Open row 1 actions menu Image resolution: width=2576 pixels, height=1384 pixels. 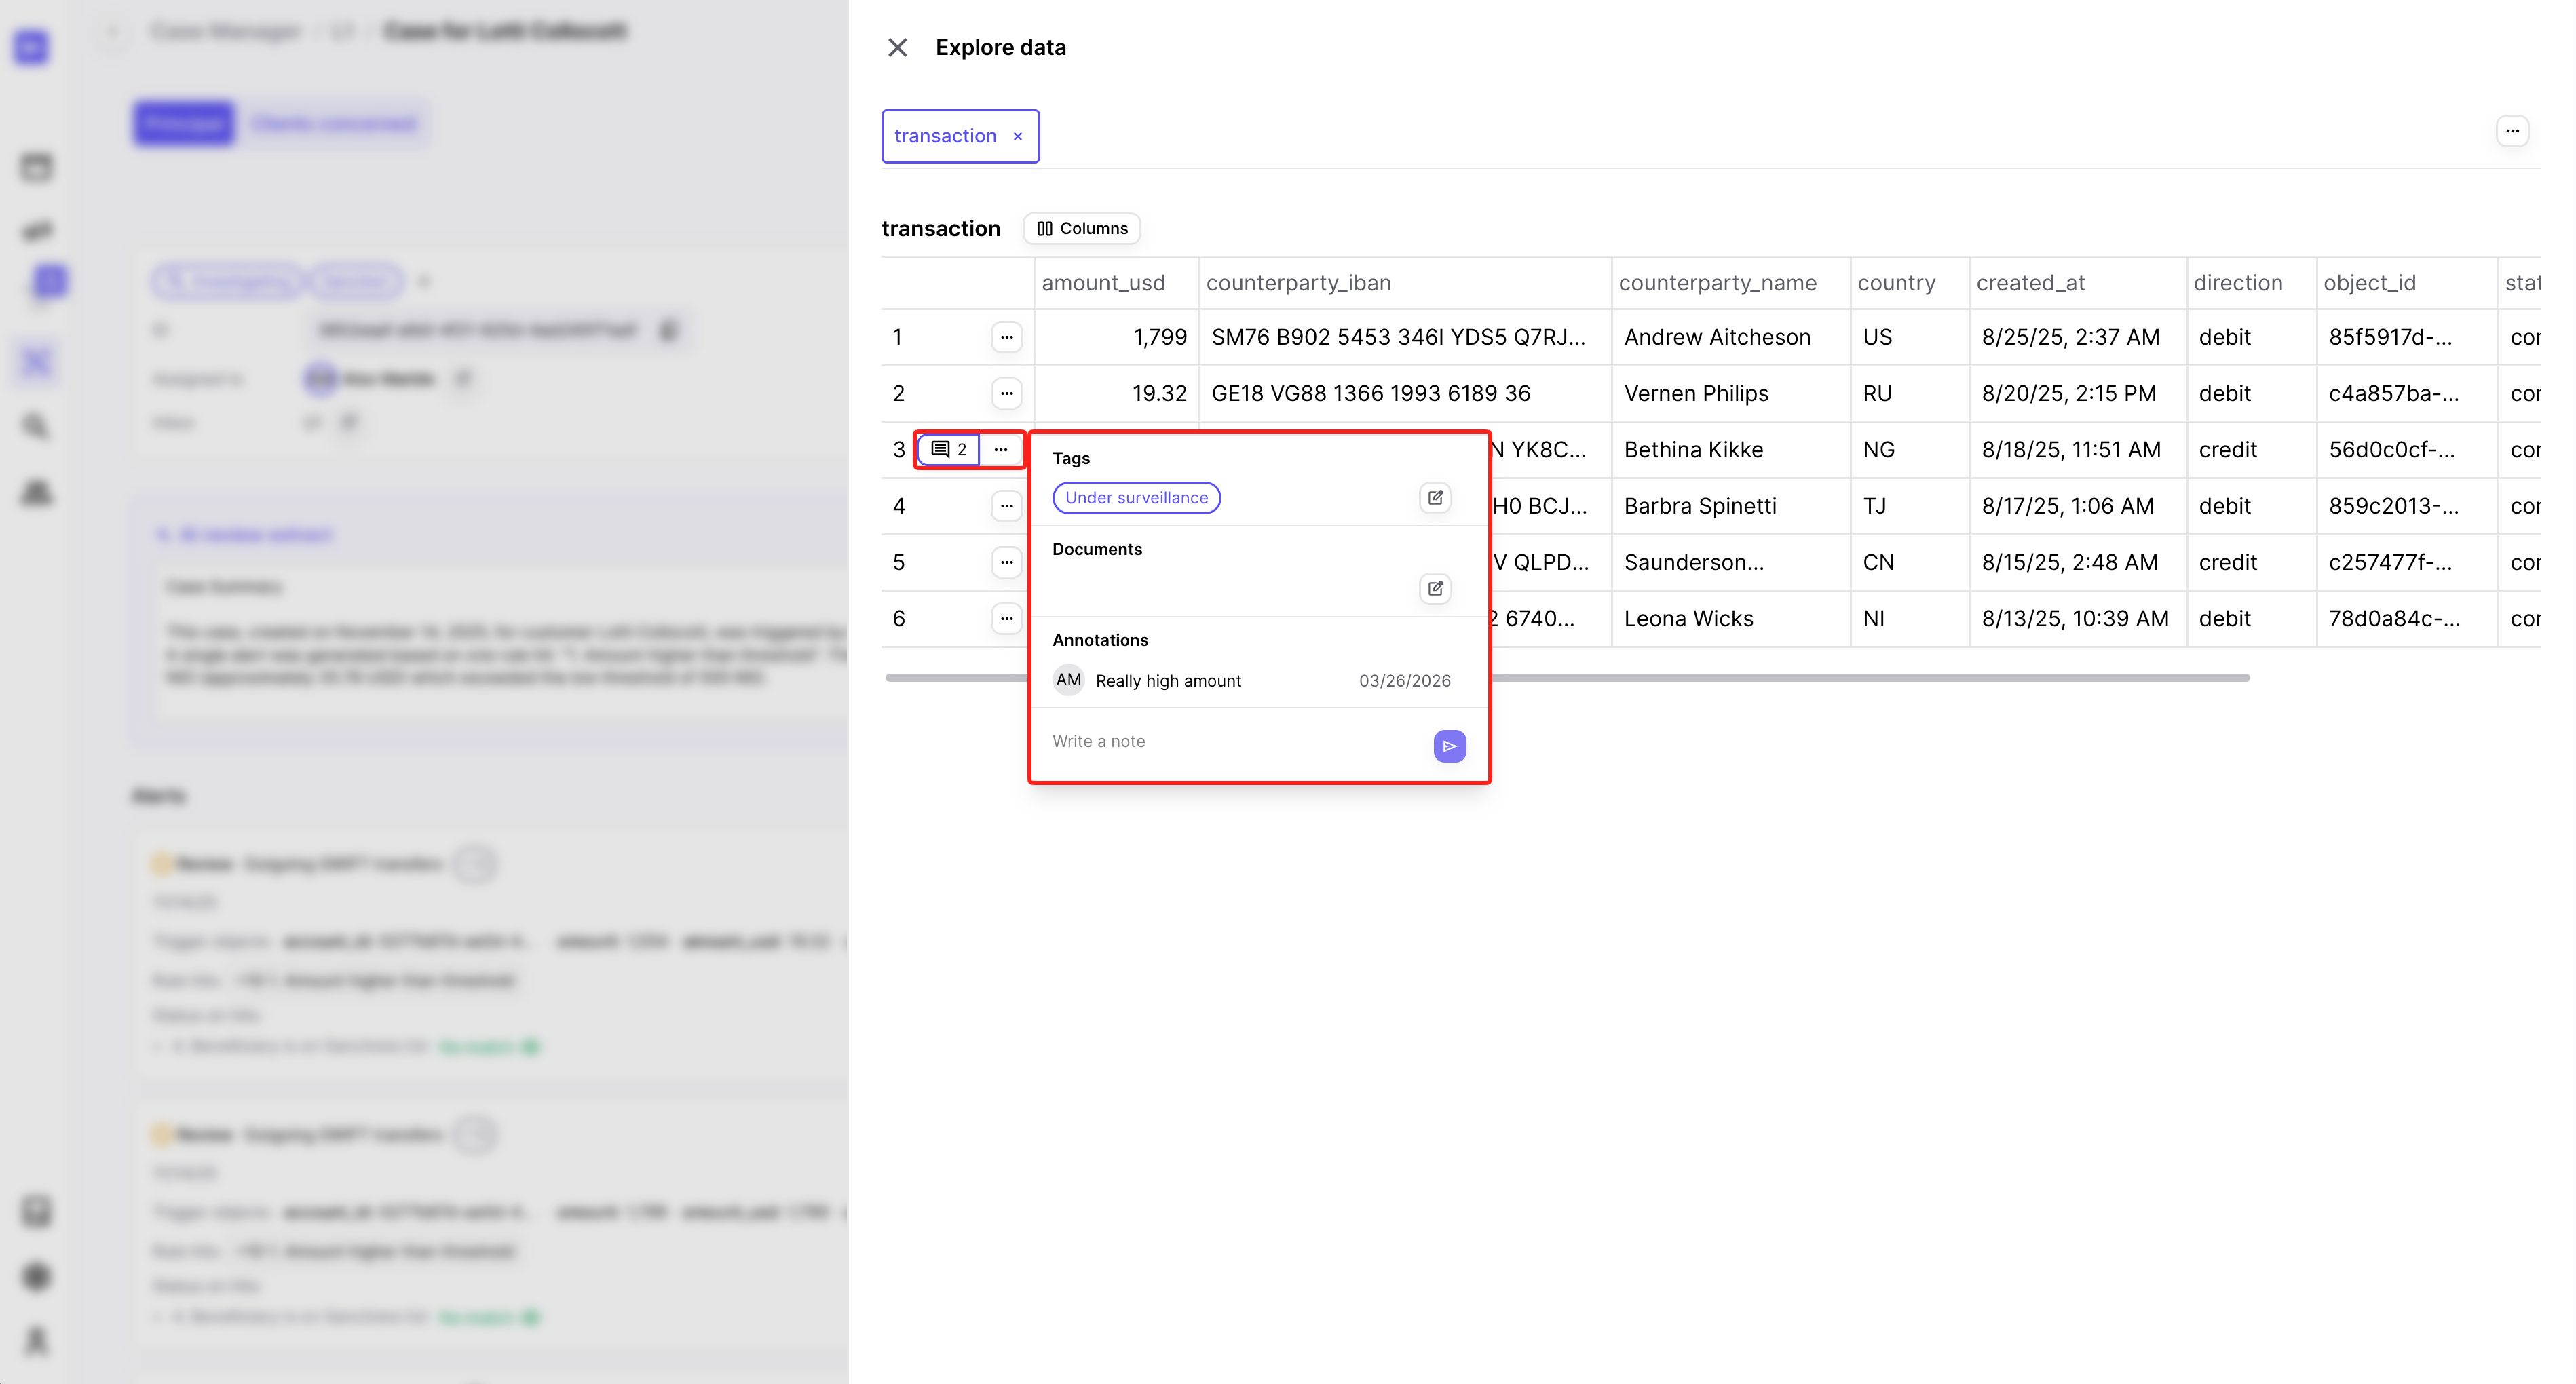pos(1006,337)
